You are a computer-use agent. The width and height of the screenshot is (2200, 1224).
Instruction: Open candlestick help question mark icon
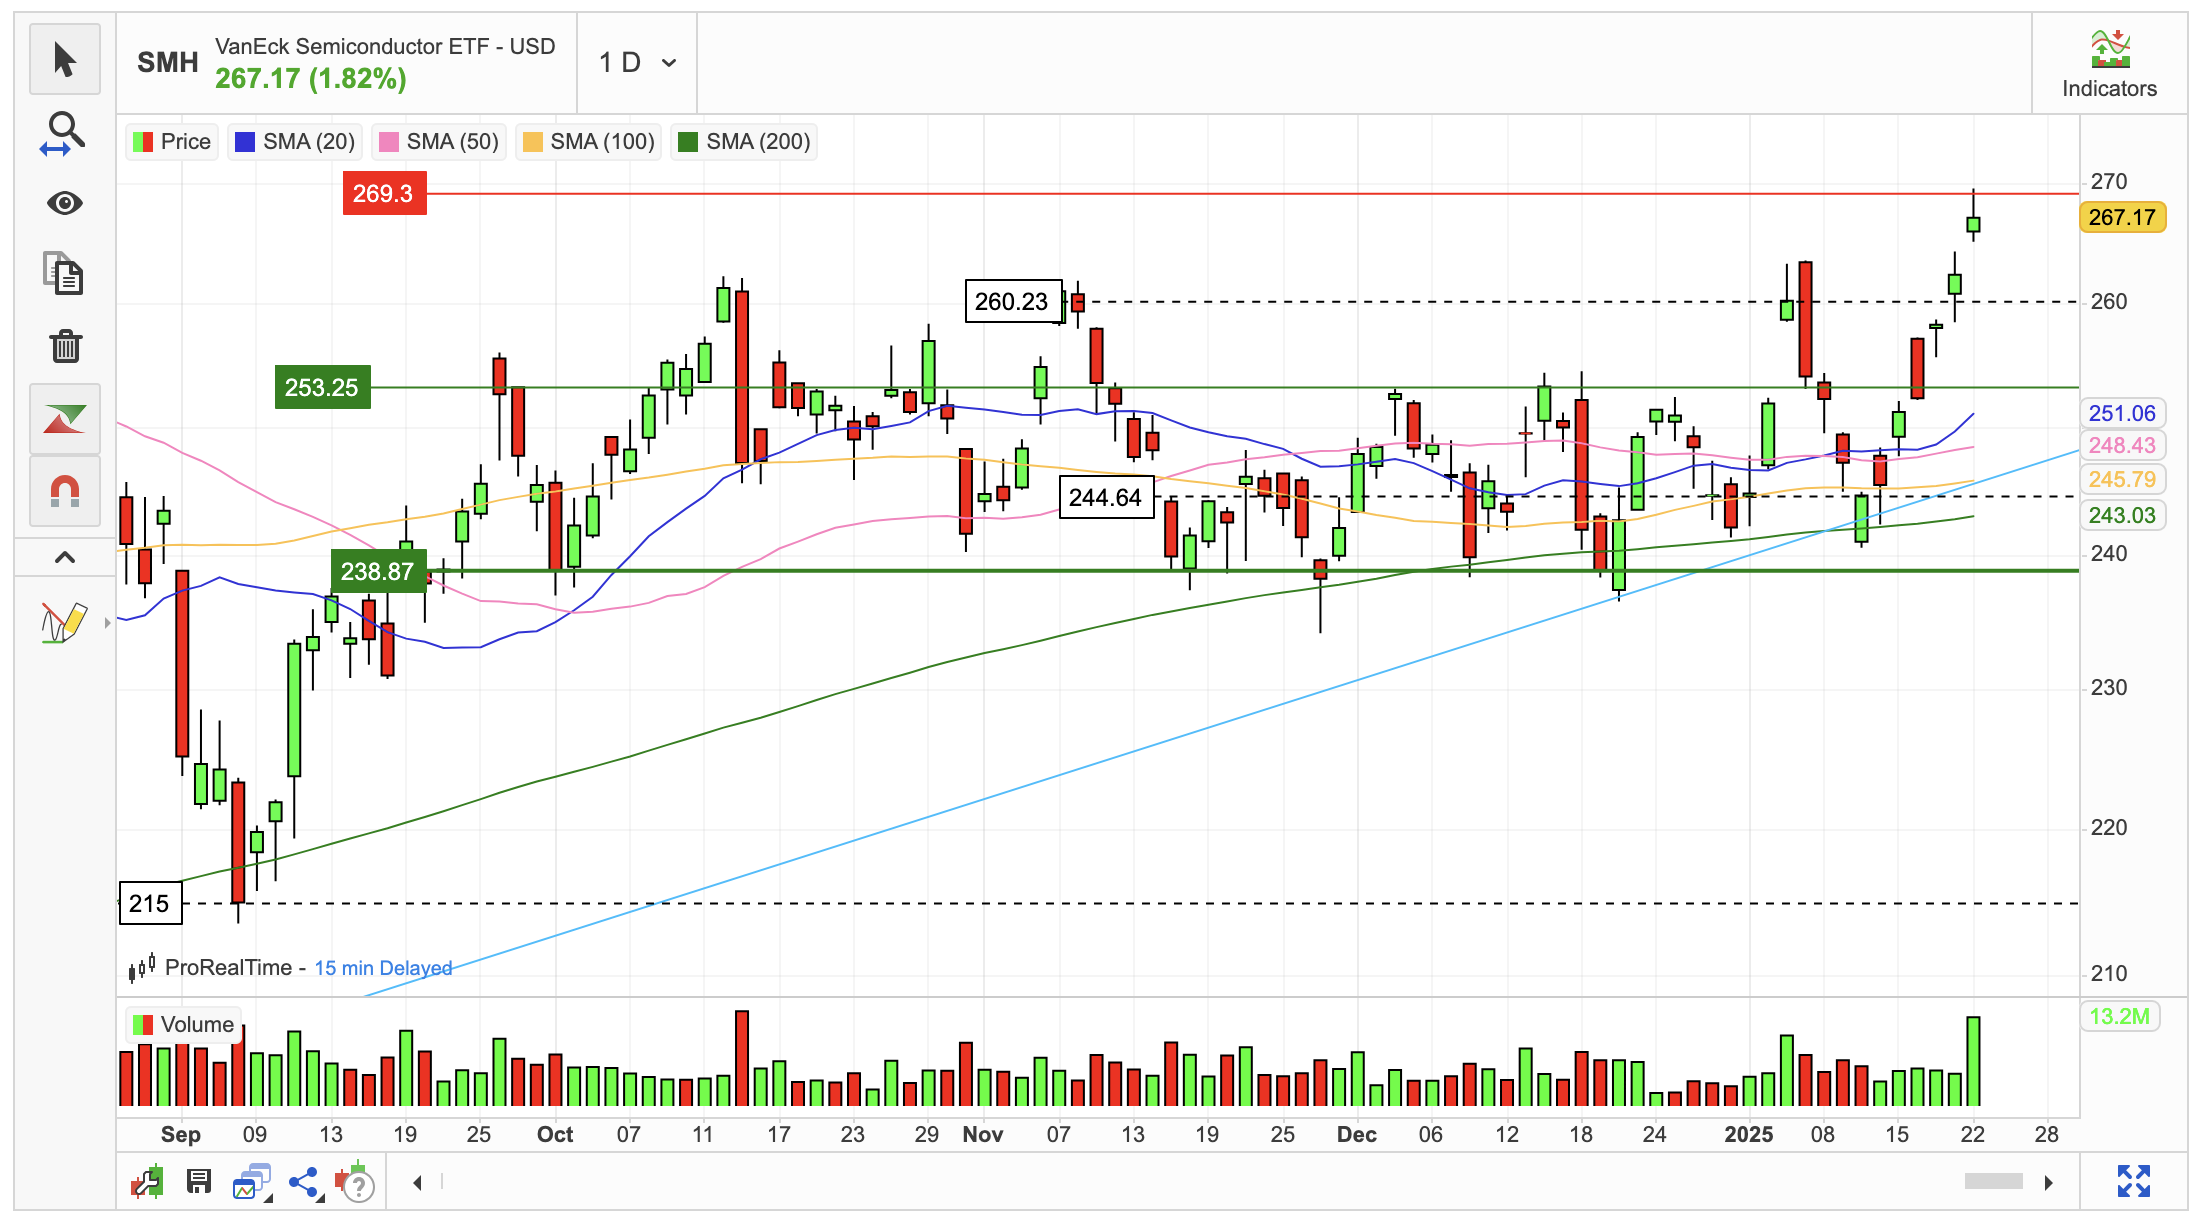354,1182
